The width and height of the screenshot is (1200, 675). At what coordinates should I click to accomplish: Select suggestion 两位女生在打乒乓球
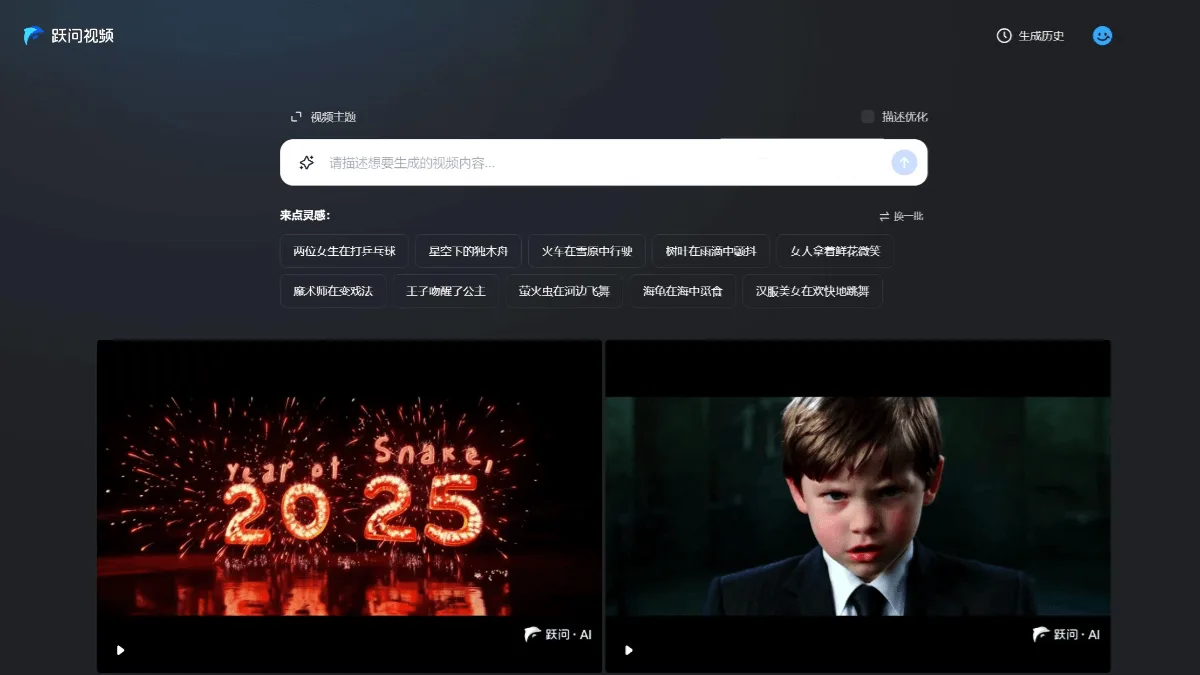pyautogui.click(x=344, y=251)
